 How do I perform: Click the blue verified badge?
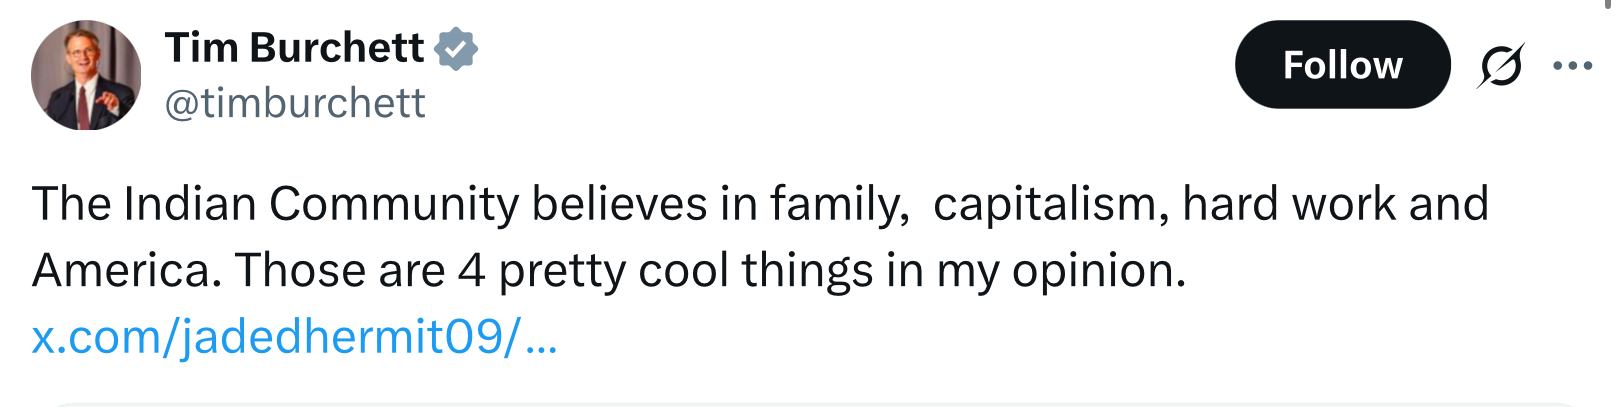(x=456, y=49)
